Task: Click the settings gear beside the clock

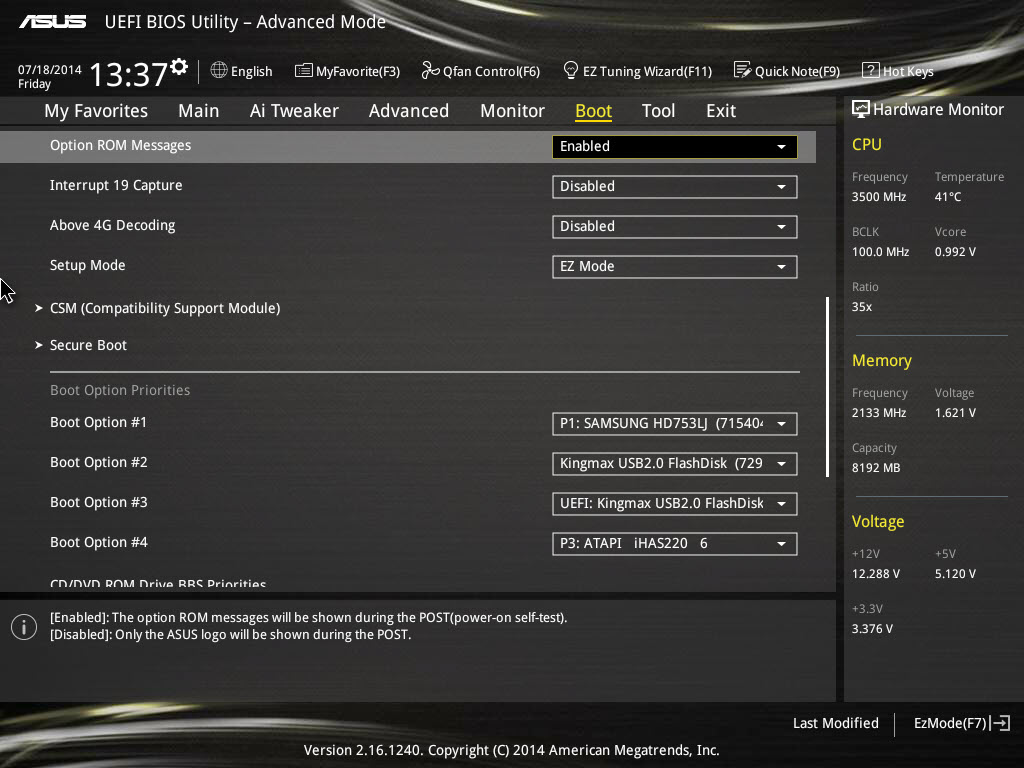Action: click(179, 66)
